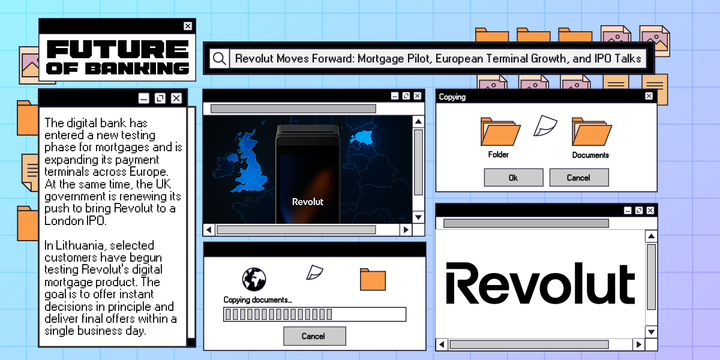Image resolution: width=720 pixels, height=360 pixels.
Task: Click the map window's scroll left arrow
Action: [209, 230]
